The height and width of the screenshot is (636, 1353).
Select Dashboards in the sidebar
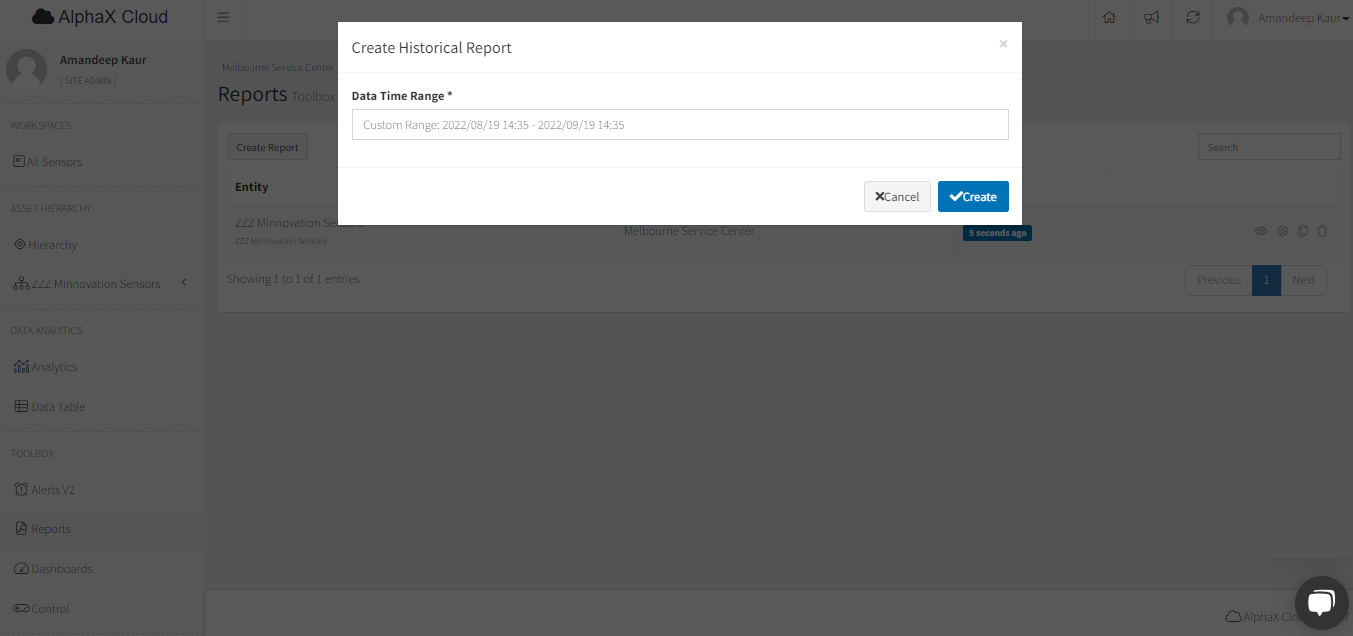61,569
